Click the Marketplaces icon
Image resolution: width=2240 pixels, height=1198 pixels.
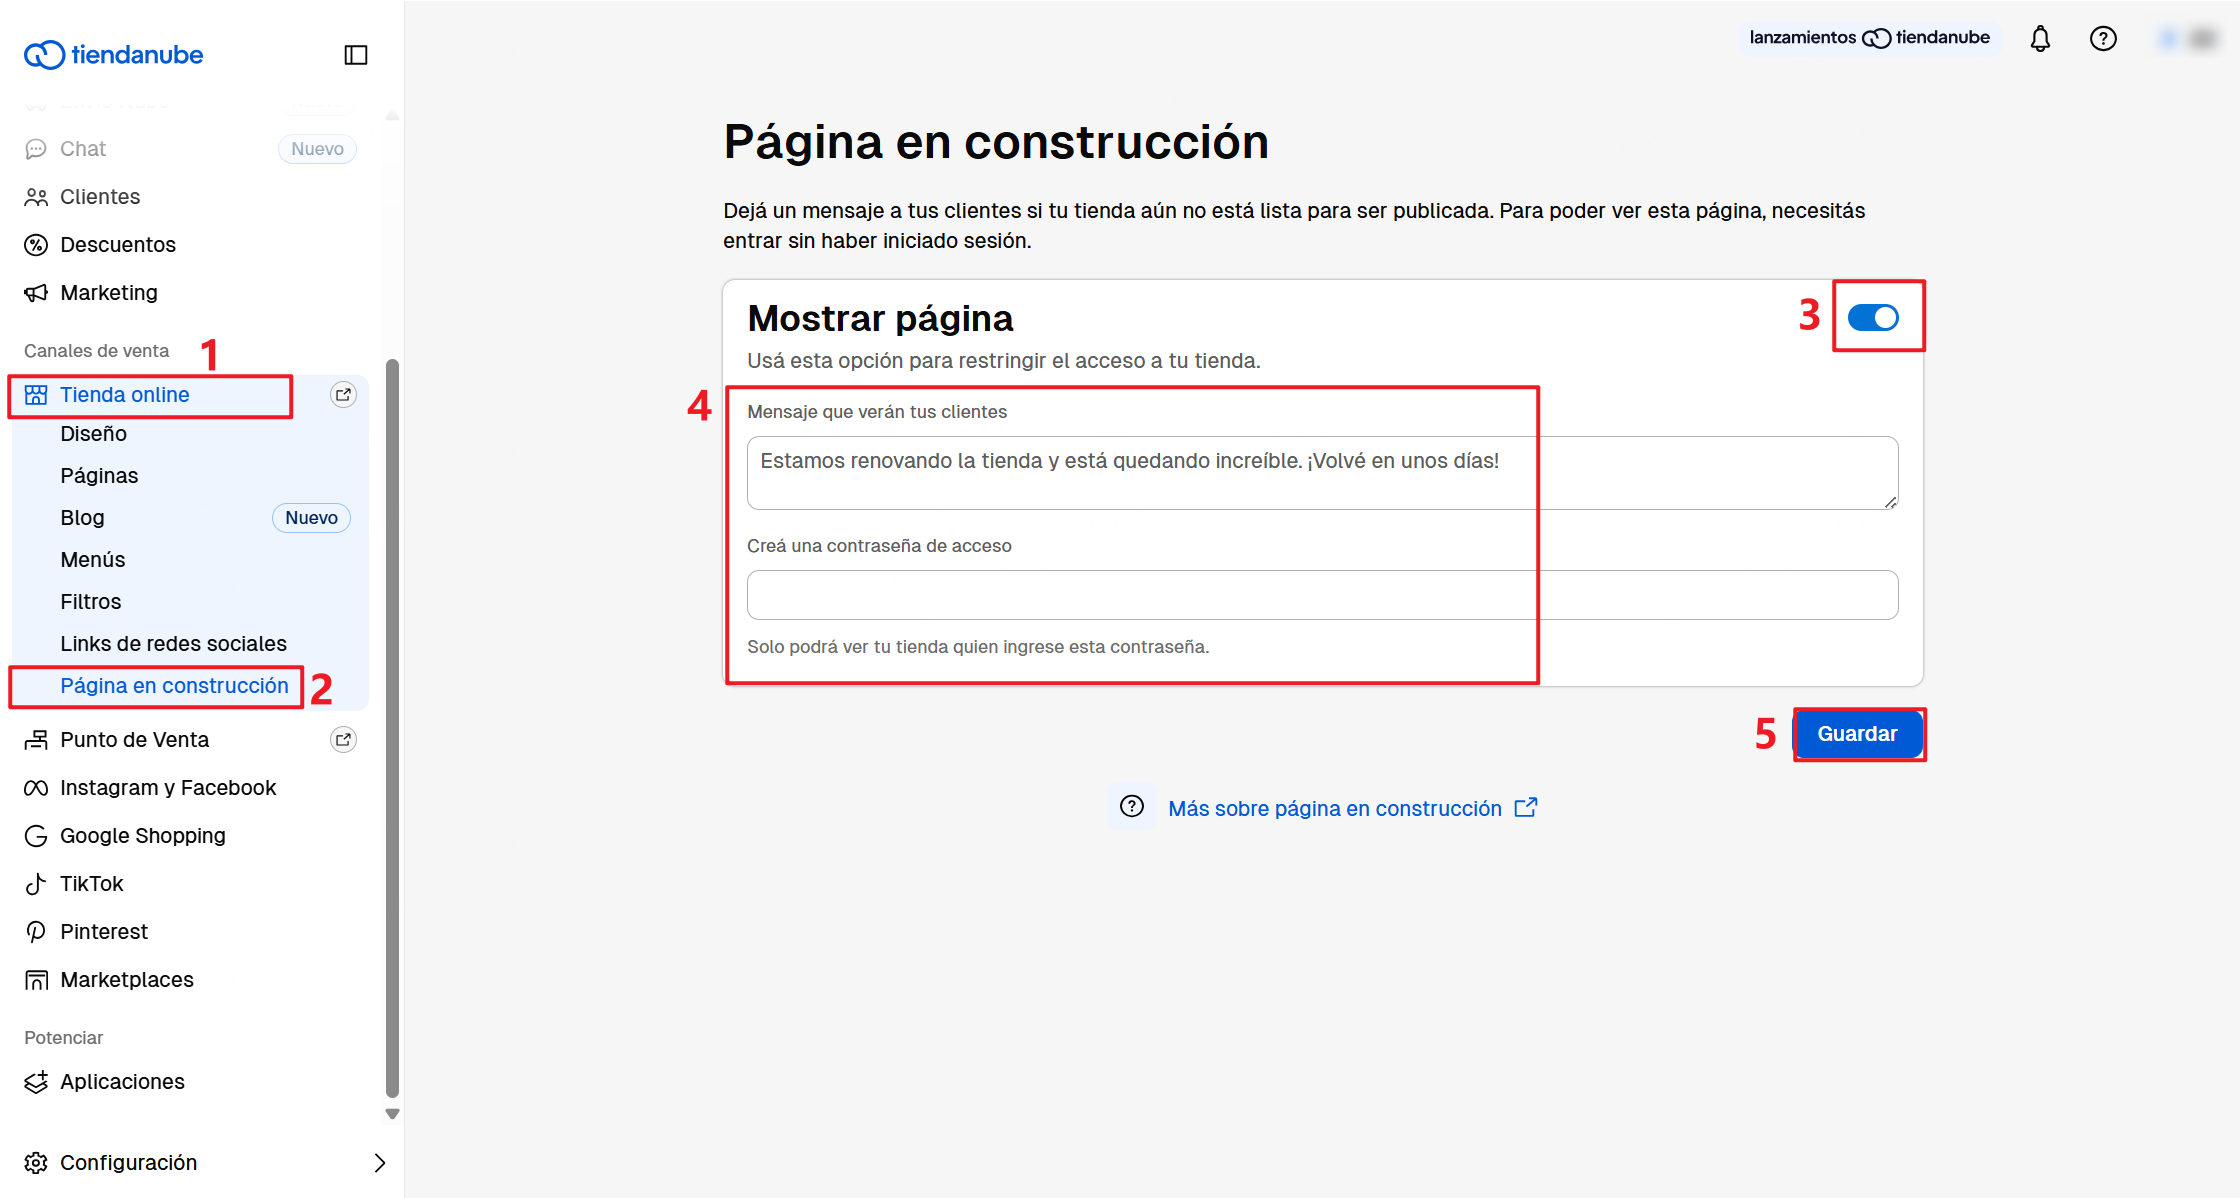tap(37, 979)
